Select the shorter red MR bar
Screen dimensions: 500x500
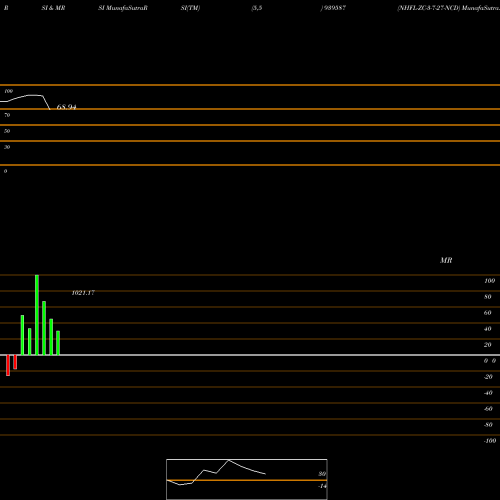(15, 362)
